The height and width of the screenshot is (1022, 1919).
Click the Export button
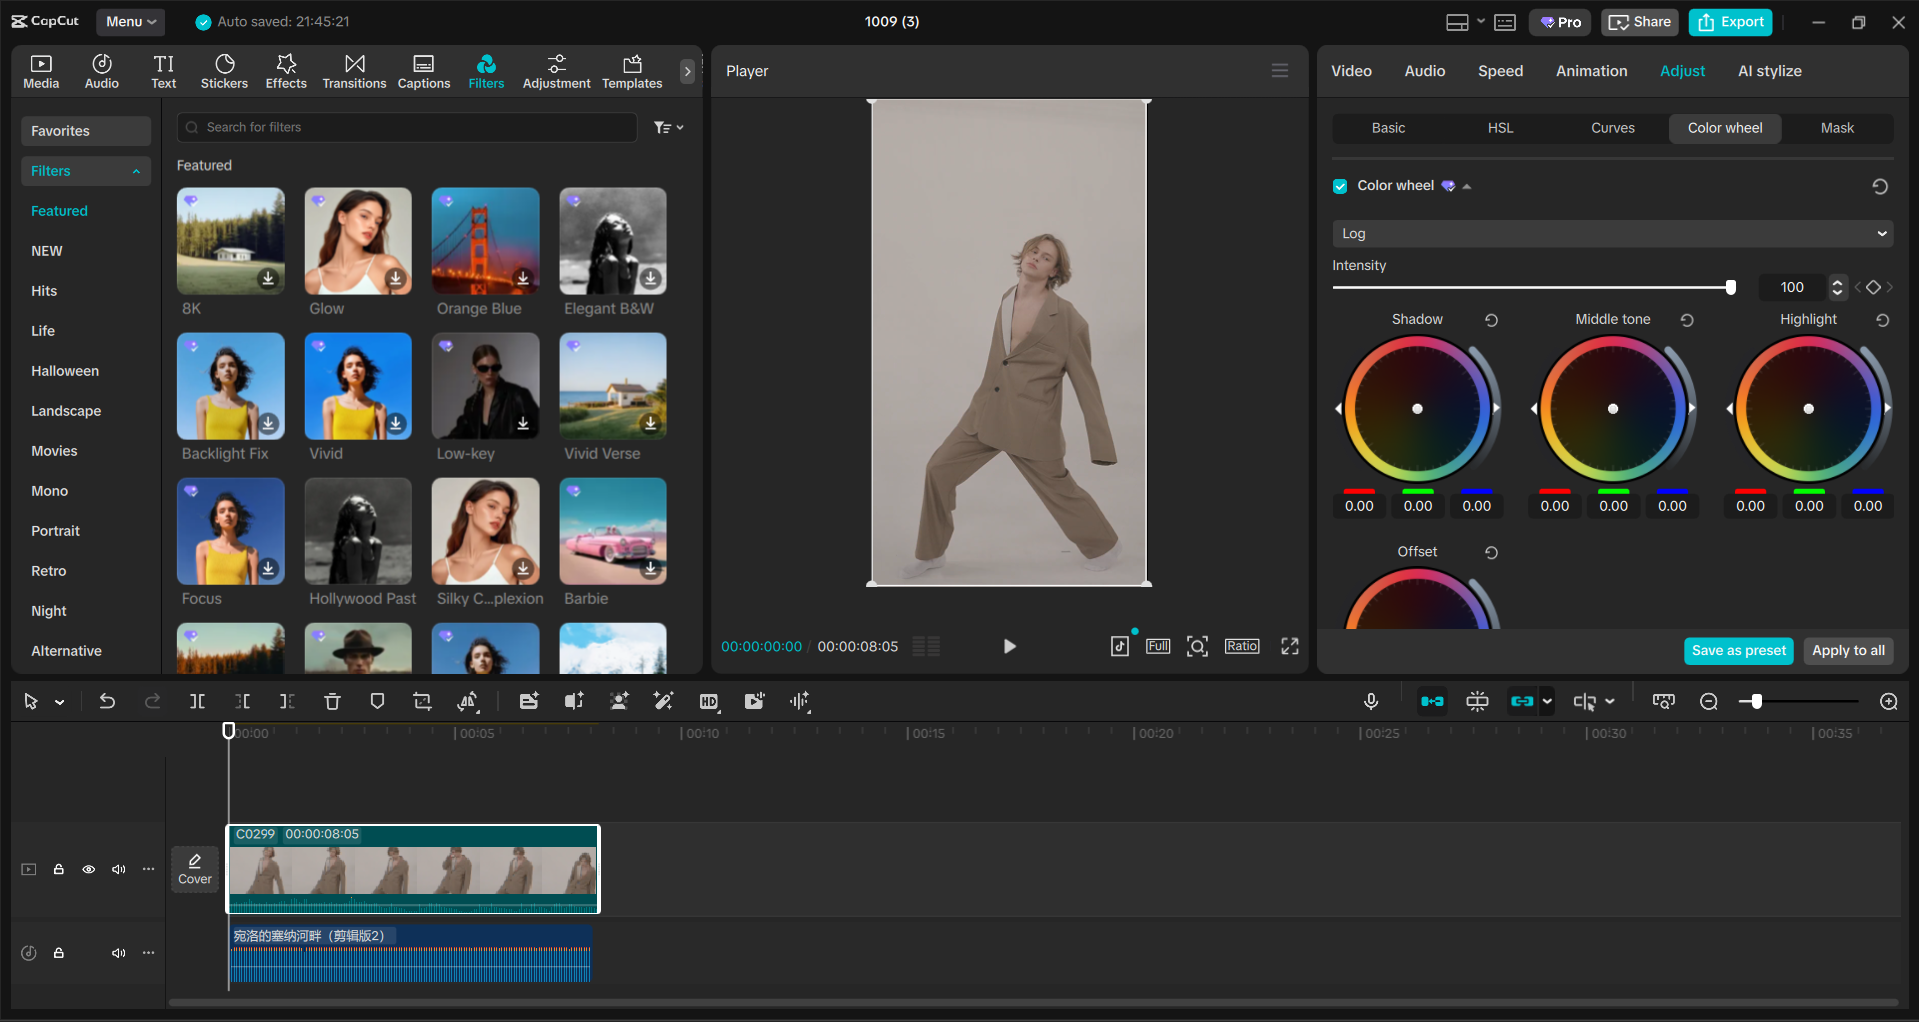(1729, 21)
